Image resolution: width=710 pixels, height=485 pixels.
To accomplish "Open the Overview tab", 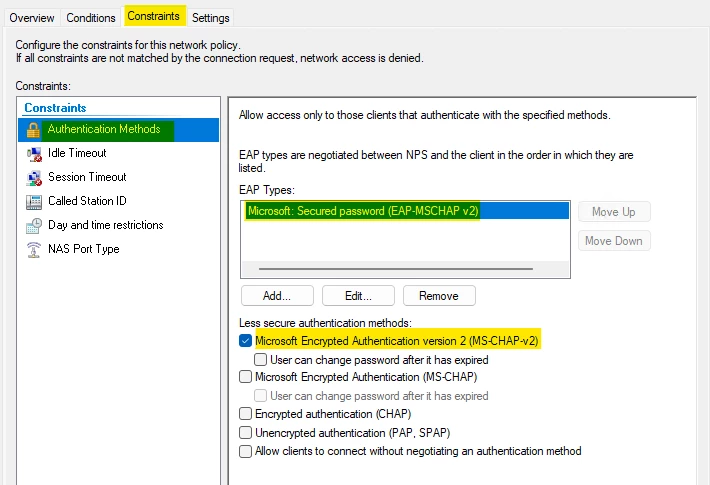I will [x=32, y=18].
